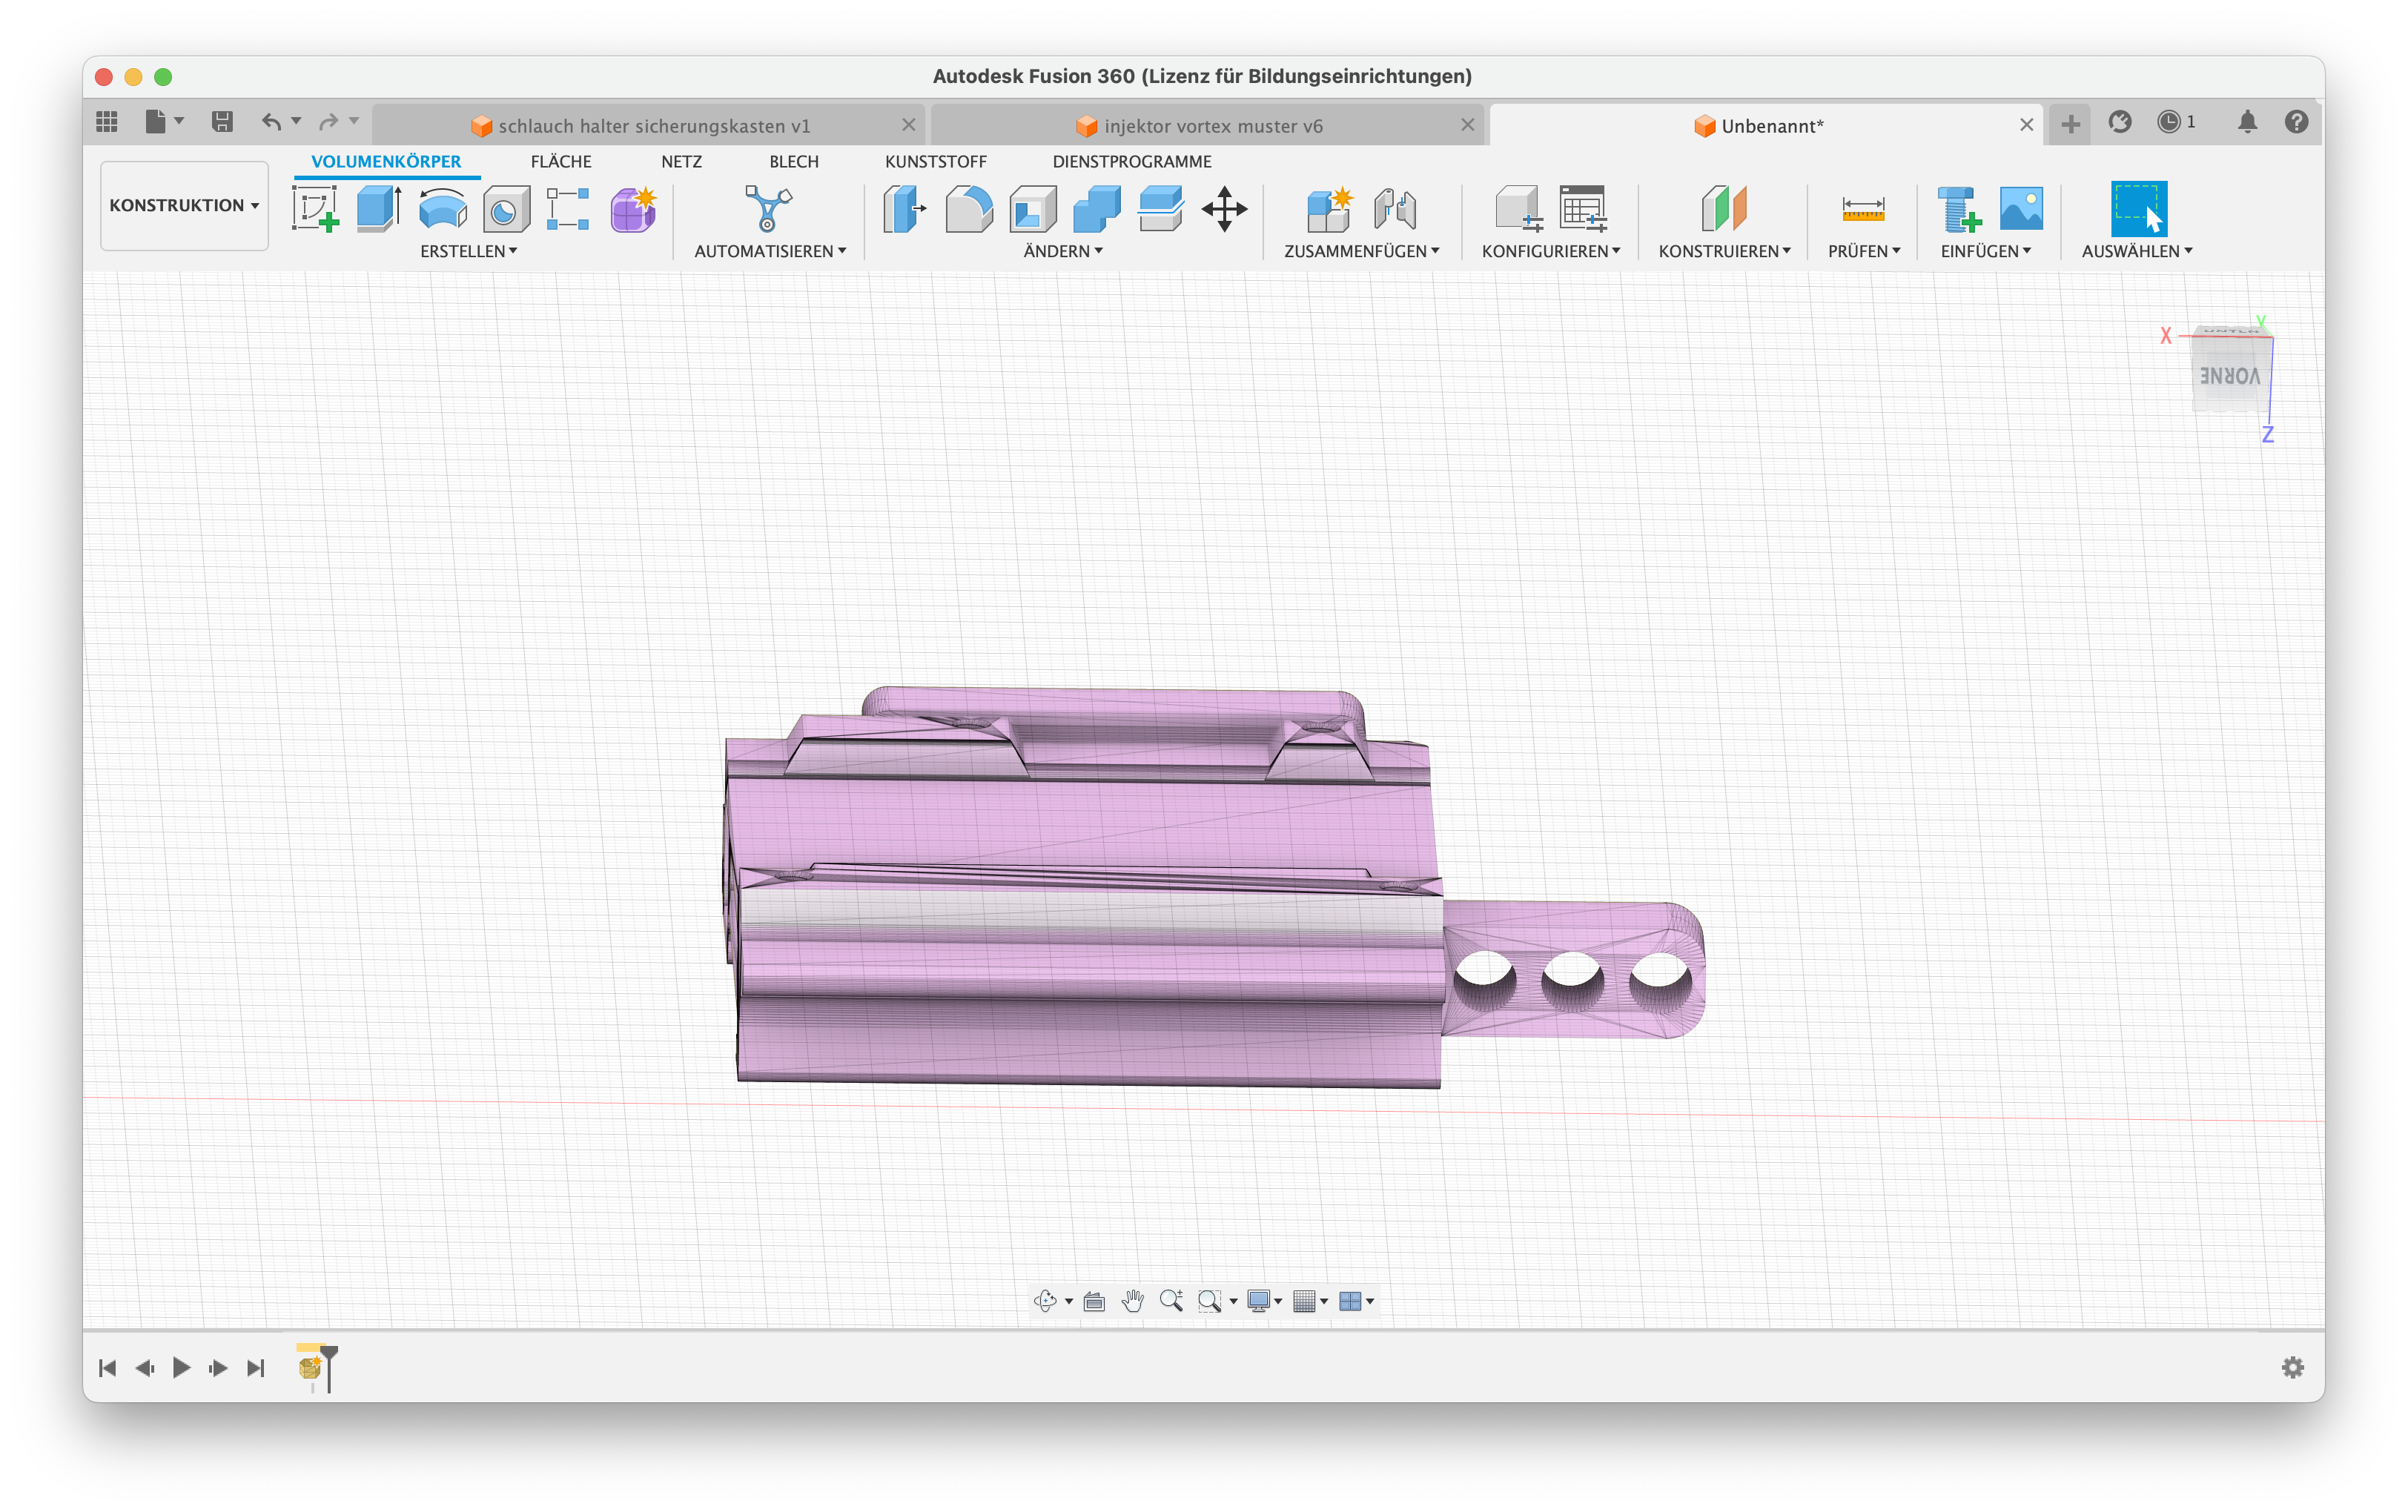The width and height of the screenshot is (2408, 1512).
Task: Click the Hole tool icon
Action: 506,210
